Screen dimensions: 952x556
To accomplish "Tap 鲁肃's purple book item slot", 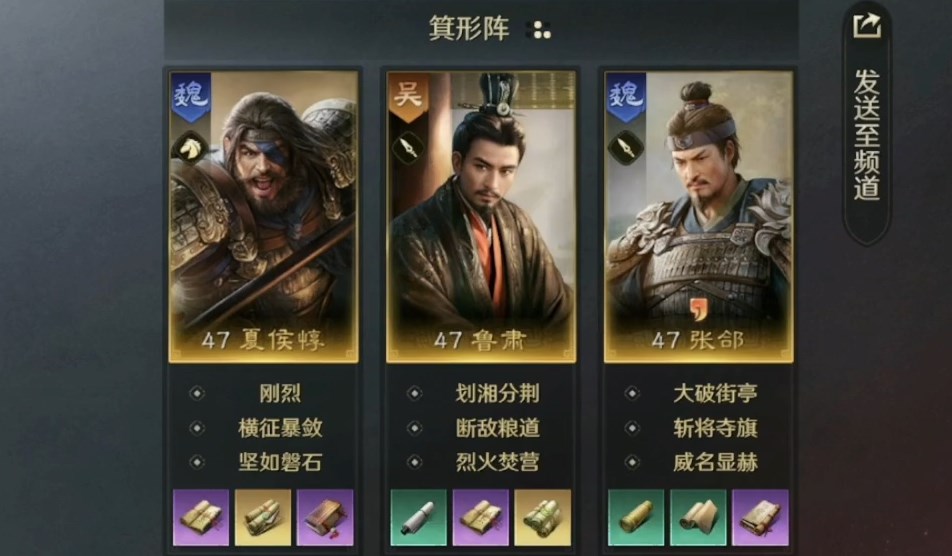I will click(480, 517).
